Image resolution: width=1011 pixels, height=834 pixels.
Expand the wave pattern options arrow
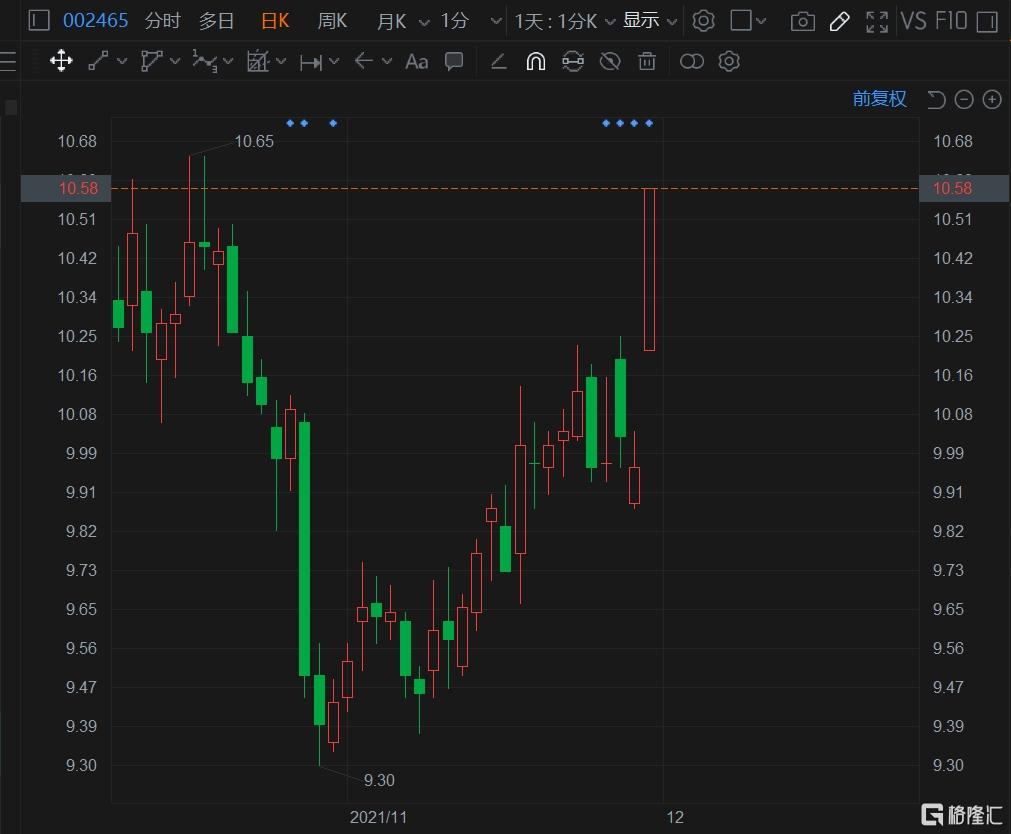tap(228, 62)
